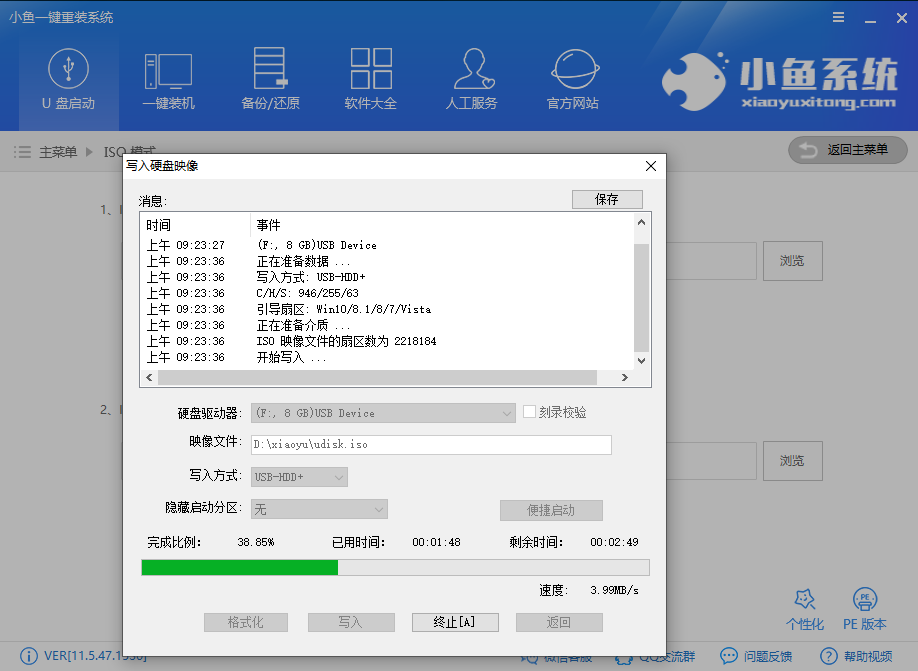This screenshot has height=671, width=918.
Task: Open the hamburger menu at top right
Action: coord(838,16)
